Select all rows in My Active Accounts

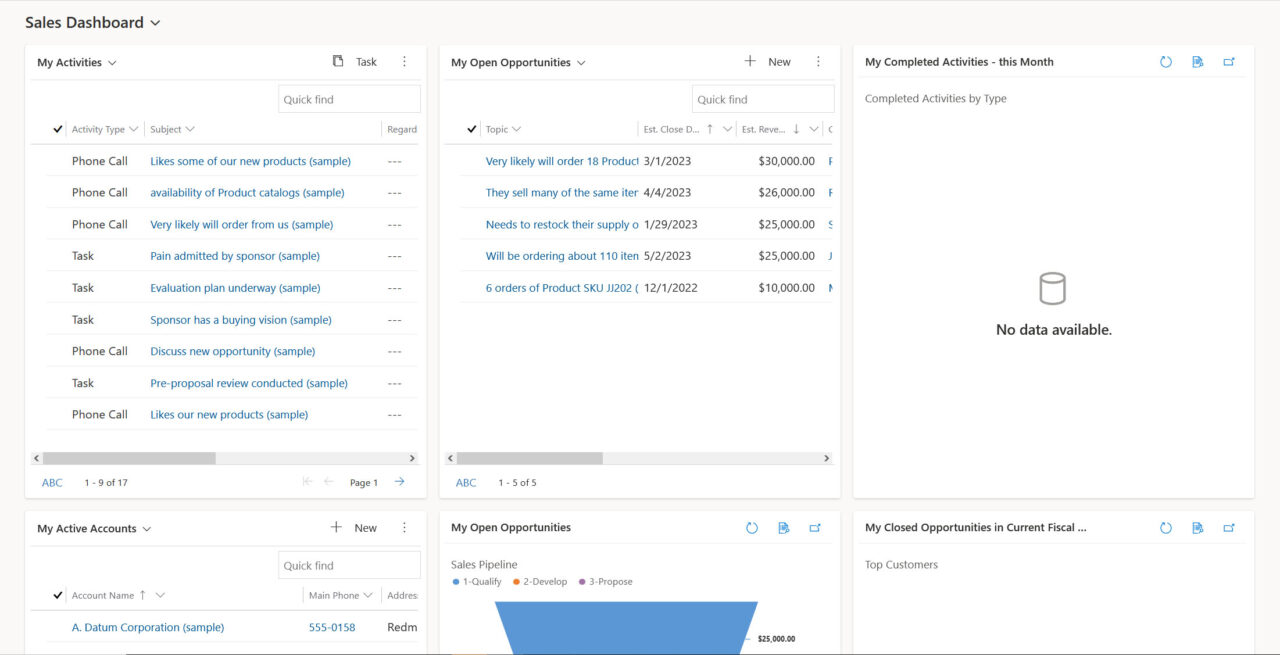(57, 594)
